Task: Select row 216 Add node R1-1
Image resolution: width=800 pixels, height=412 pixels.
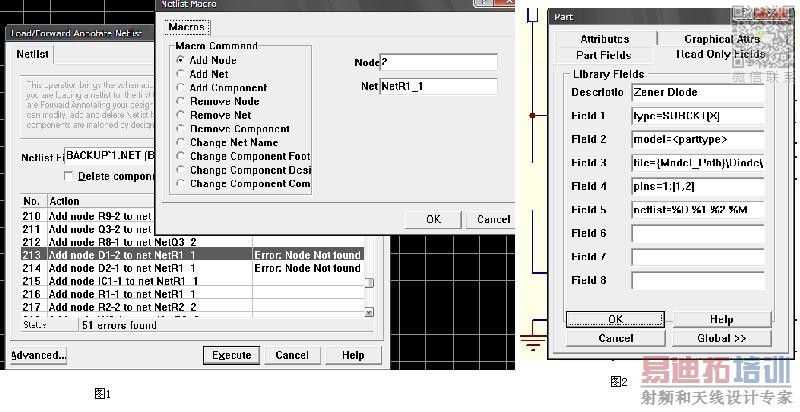Action: coord(192,294)
